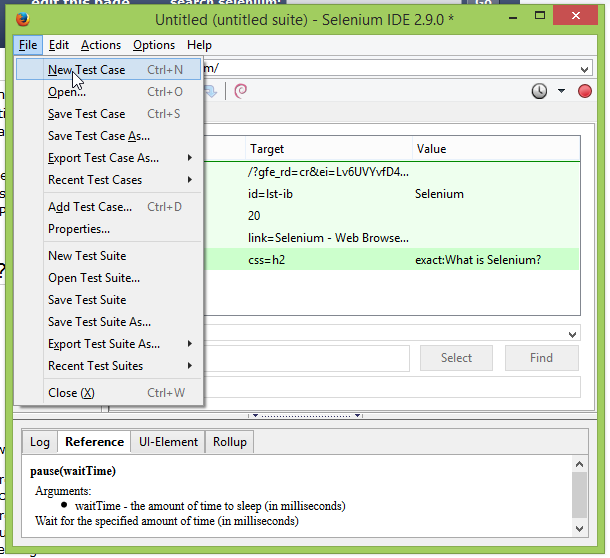Open the Base URL dropdown arrow
This screenshot has width=610, height=558.
pyautogui.click(x=584, y=70)
